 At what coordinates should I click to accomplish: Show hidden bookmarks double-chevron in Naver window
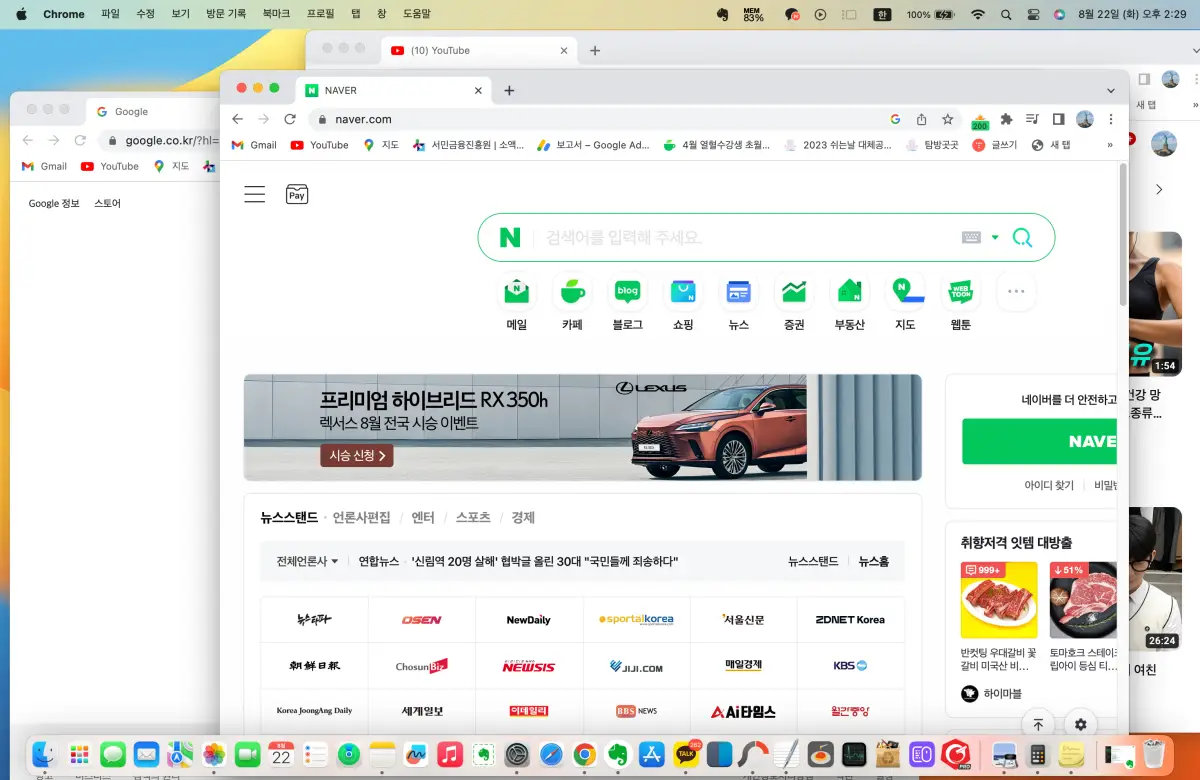pos(1110,145)
